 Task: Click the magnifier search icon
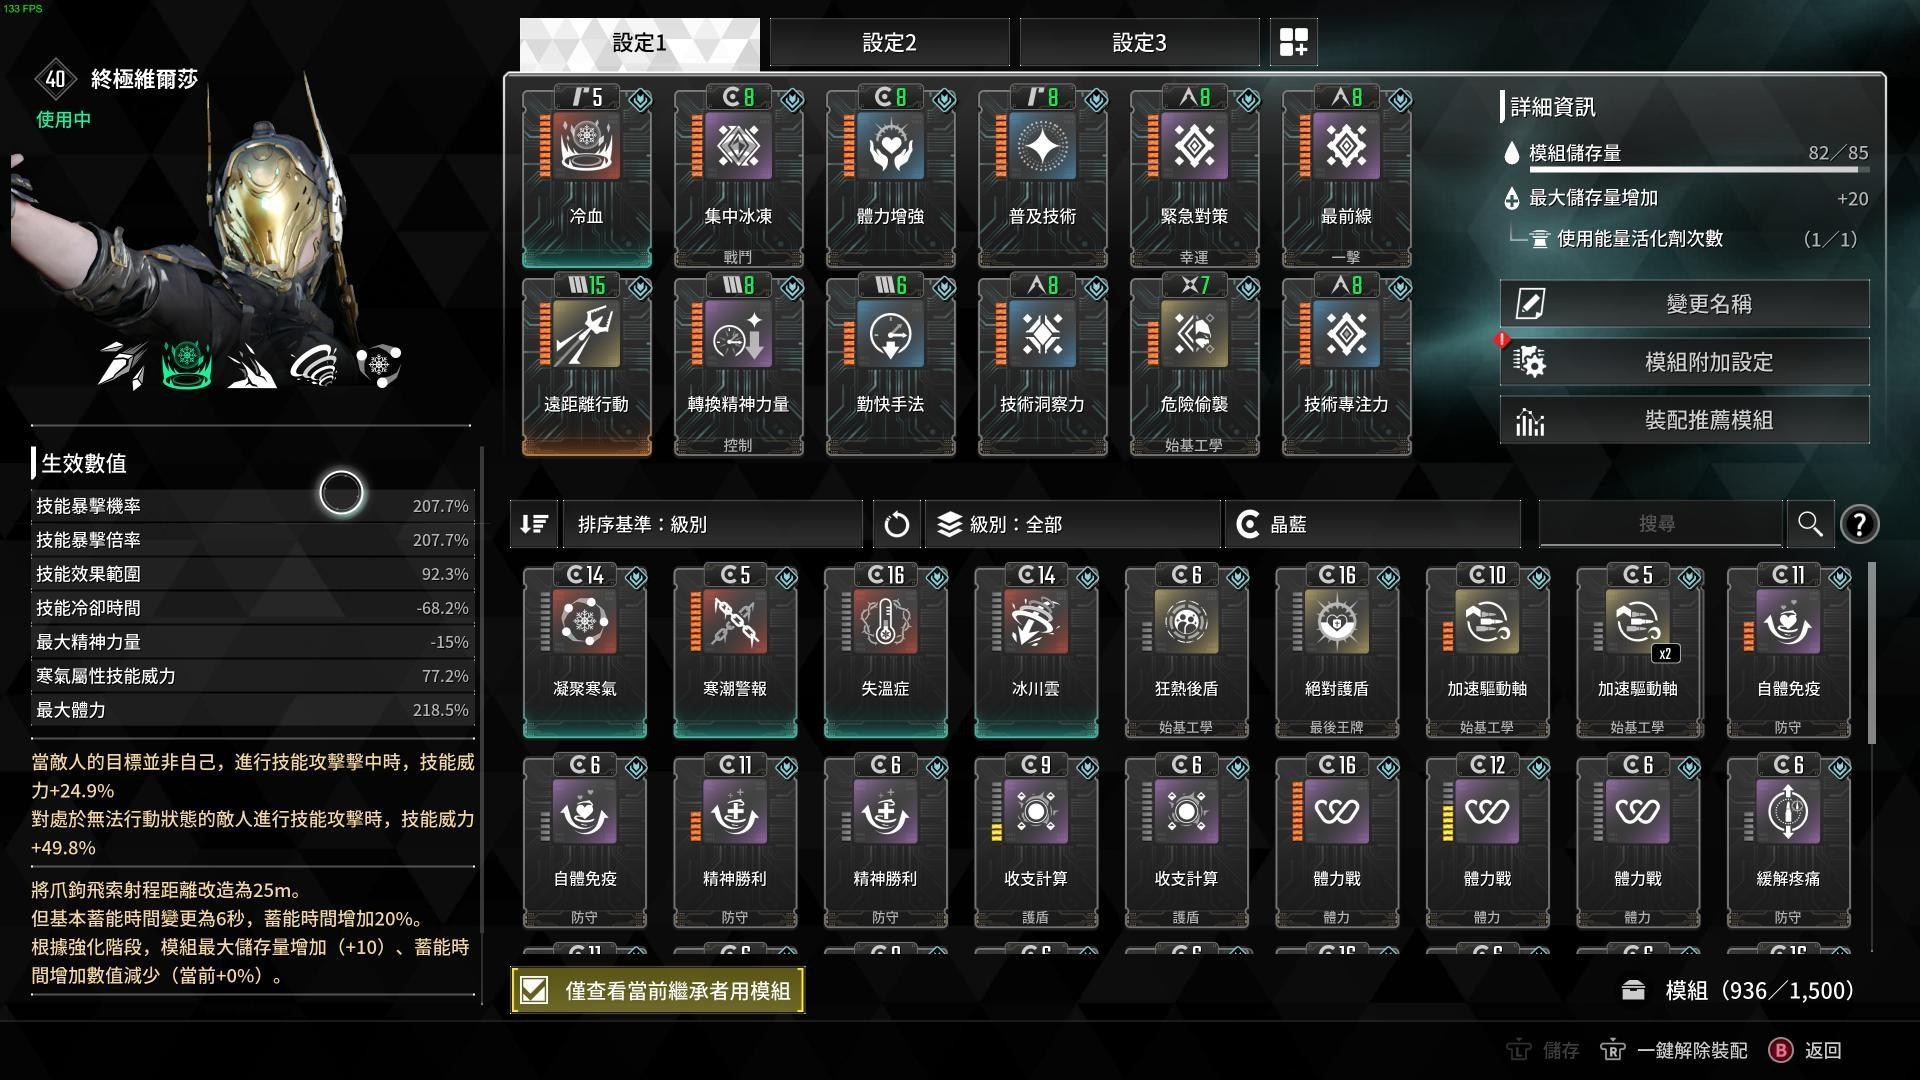[x=1810, y=524]
